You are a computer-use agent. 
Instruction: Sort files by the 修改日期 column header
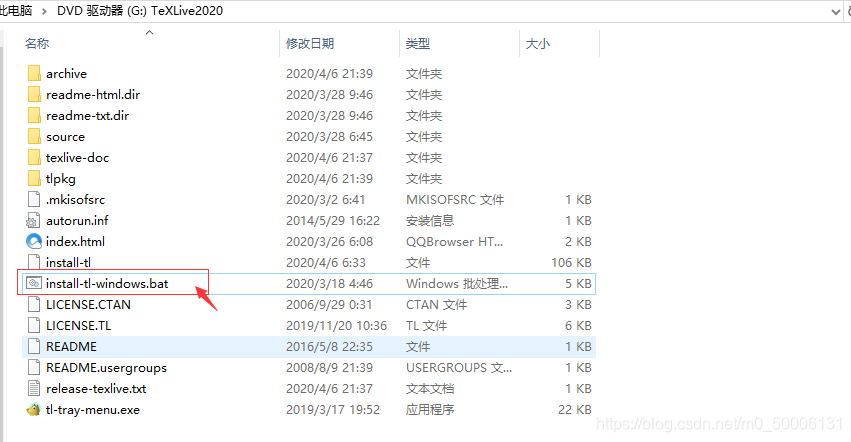310,43
